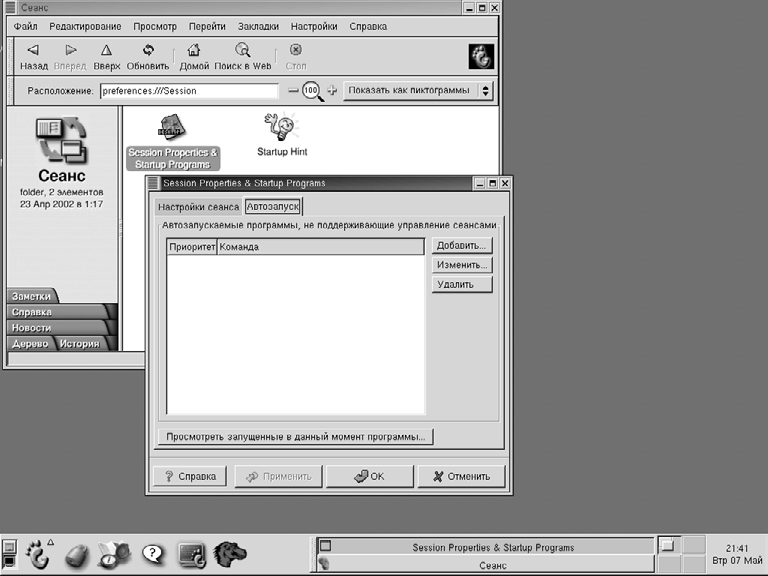
Task: Click Просмотреть запущенные в данный момент программы
Action: coord(295,436)
